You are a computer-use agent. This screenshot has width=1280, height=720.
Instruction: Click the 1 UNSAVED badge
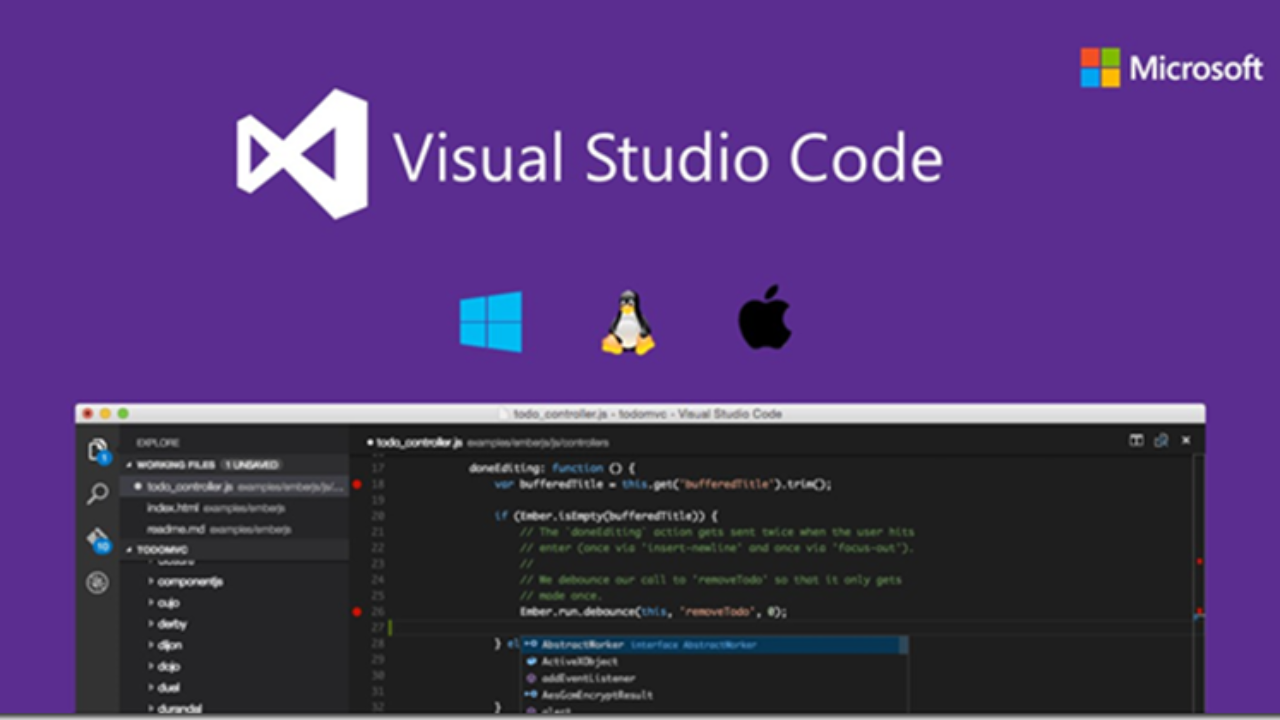[x=252, y=465]
